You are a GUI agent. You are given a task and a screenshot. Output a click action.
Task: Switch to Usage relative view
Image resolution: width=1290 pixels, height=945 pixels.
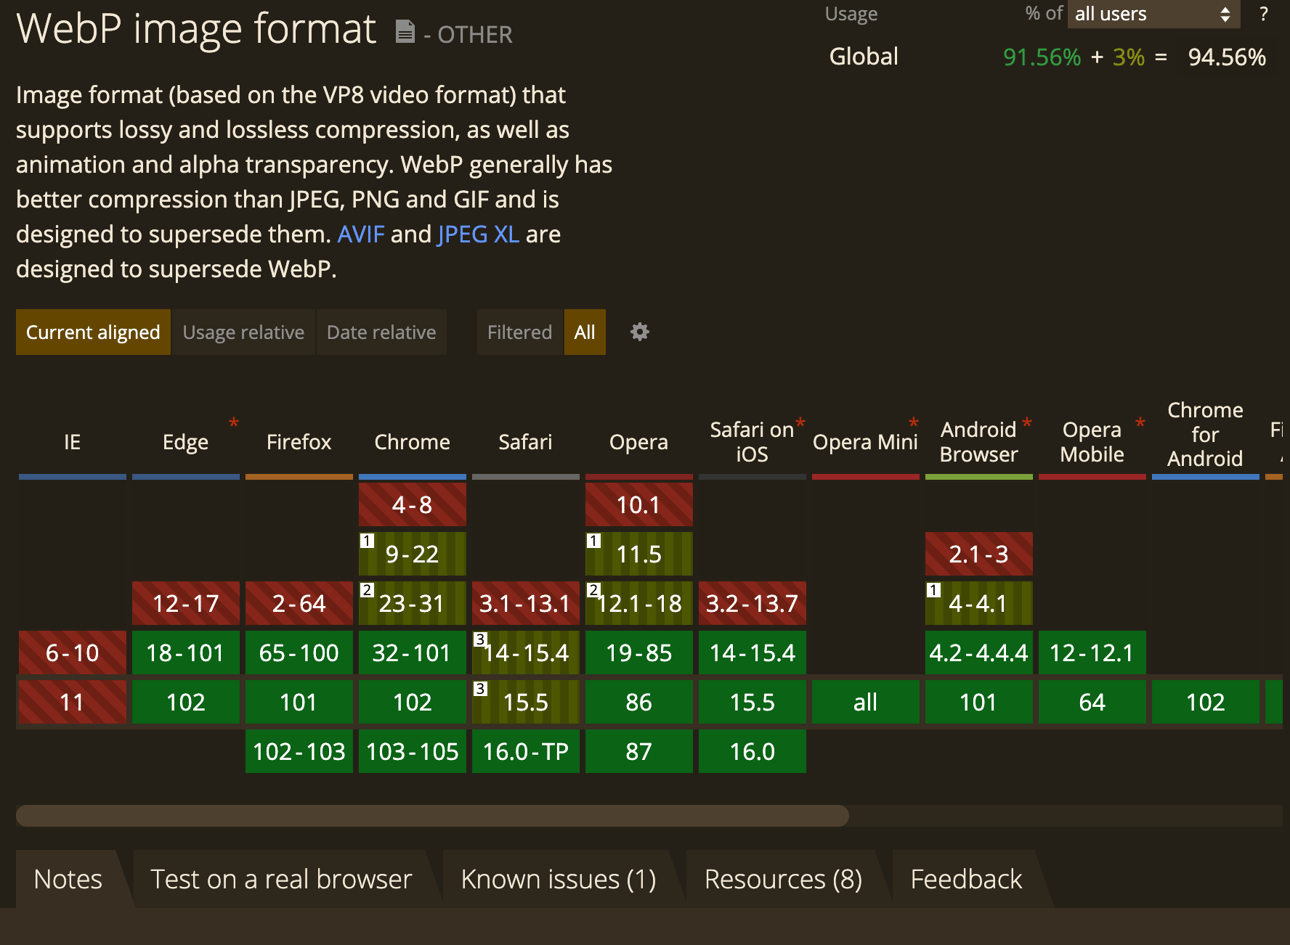click(x=243, y=332)
